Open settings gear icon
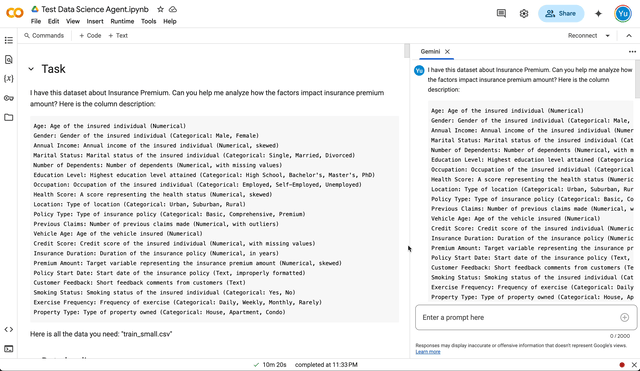 [x=524, y=13]
